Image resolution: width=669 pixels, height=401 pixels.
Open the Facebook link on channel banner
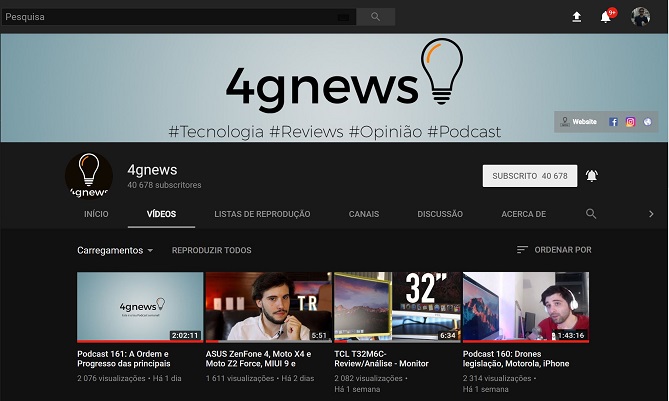[x=613, y=122]
